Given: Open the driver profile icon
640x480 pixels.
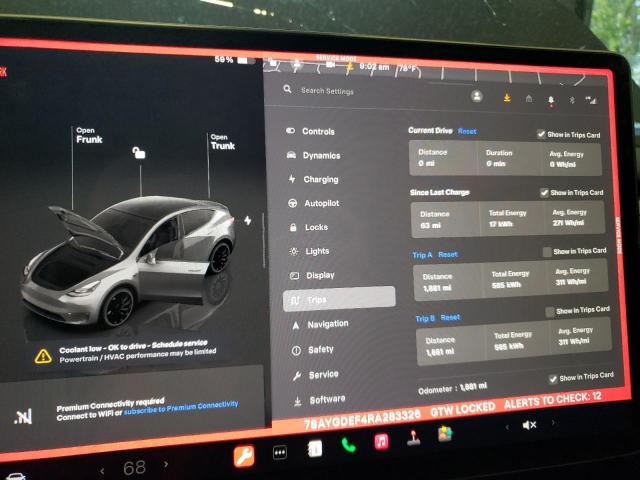Looking at the screenshot, I should [477, 96].
